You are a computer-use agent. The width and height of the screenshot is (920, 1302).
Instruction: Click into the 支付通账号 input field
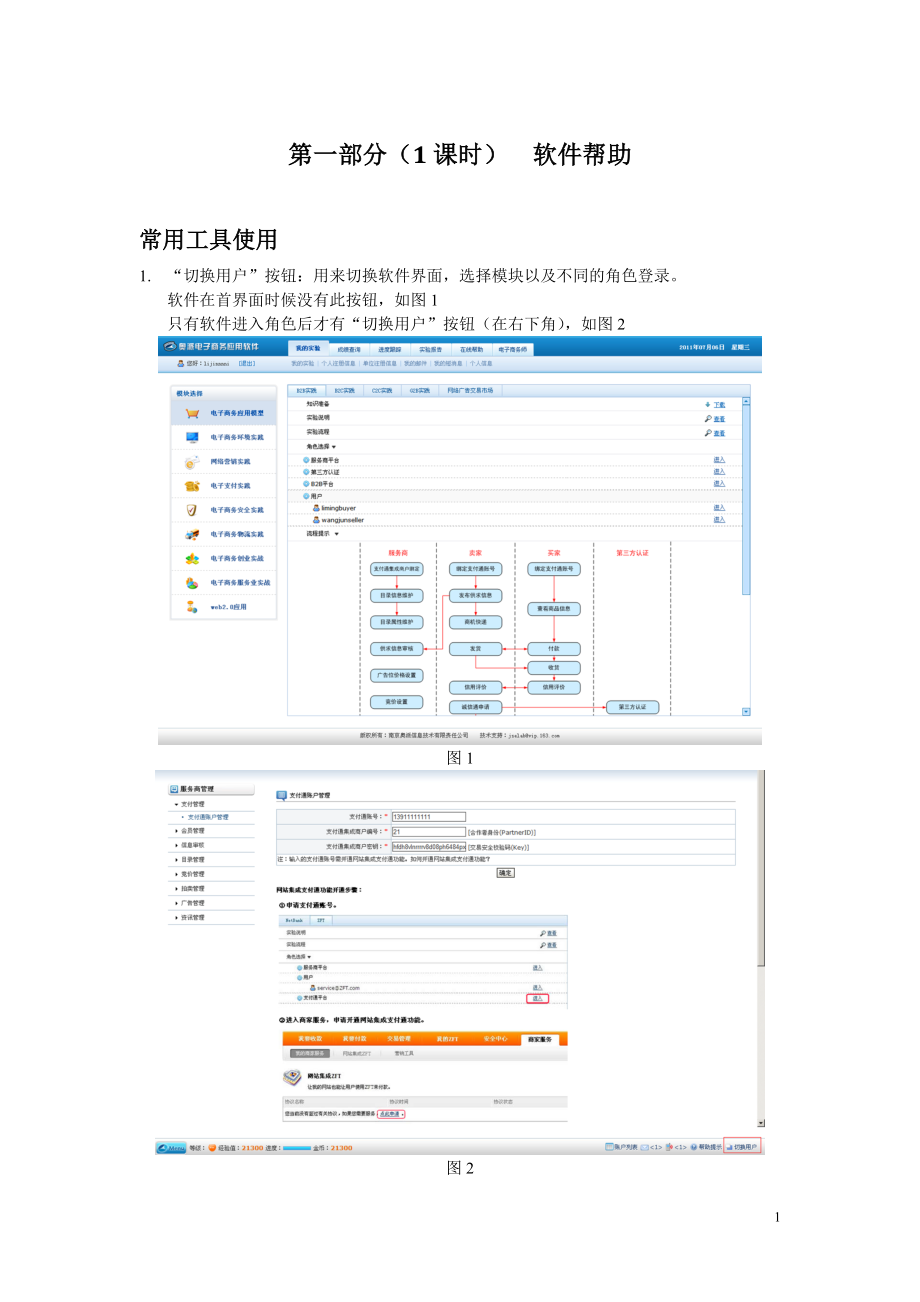(429, 817)
